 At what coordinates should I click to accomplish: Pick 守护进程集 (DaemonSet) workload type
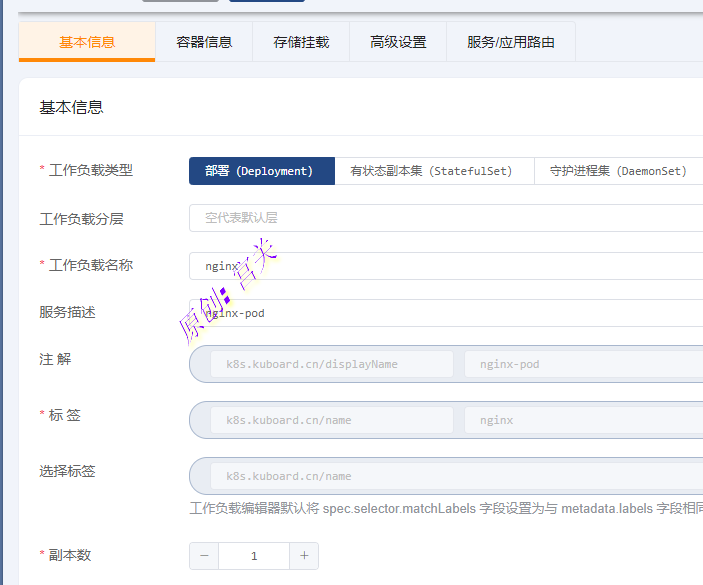[x=618, y=171]
